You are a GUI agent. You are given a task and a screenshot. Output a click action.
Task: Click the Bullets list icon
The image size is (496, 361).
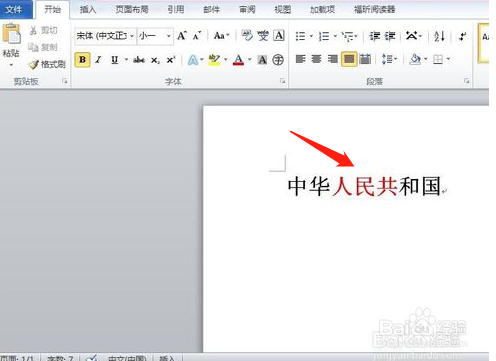[x=300, y=36]
